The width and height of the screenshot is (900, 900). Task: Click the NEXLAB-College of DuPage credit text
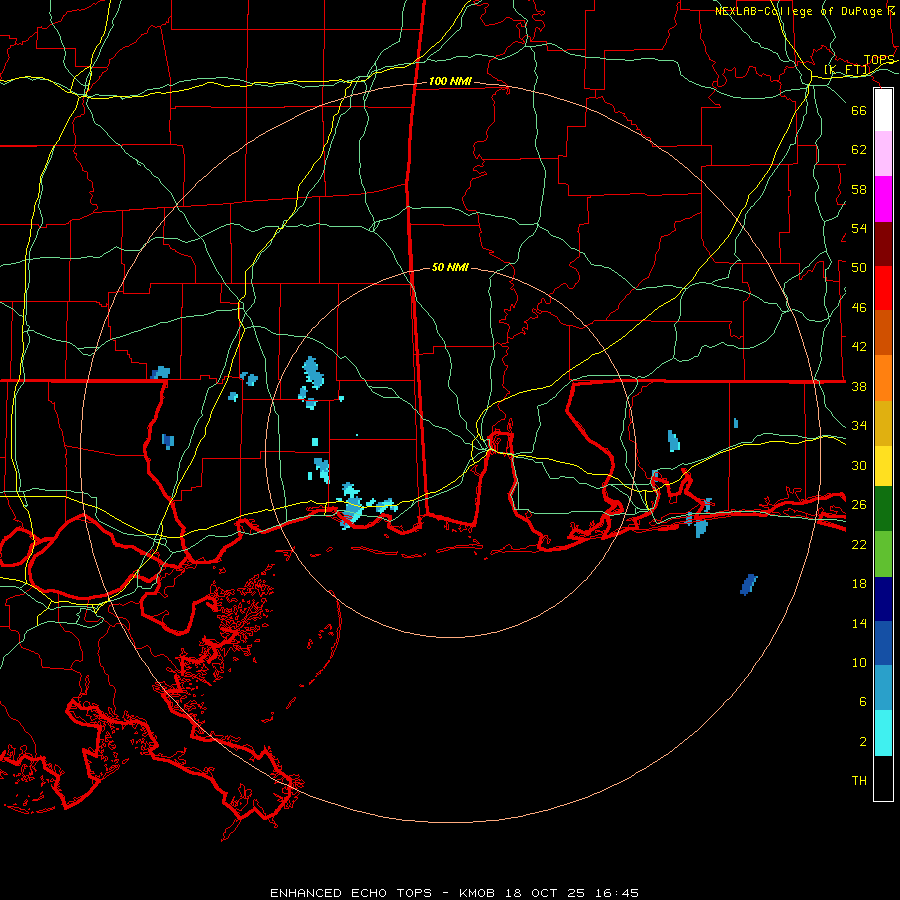pyautogui.click(x=804, y=11)
